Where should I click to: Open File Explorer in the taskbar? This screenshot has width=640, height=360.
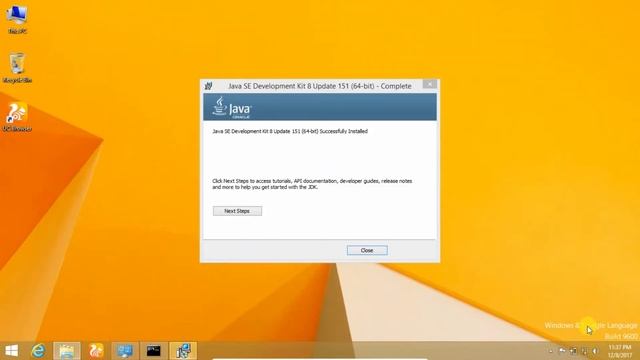point(67,351)
